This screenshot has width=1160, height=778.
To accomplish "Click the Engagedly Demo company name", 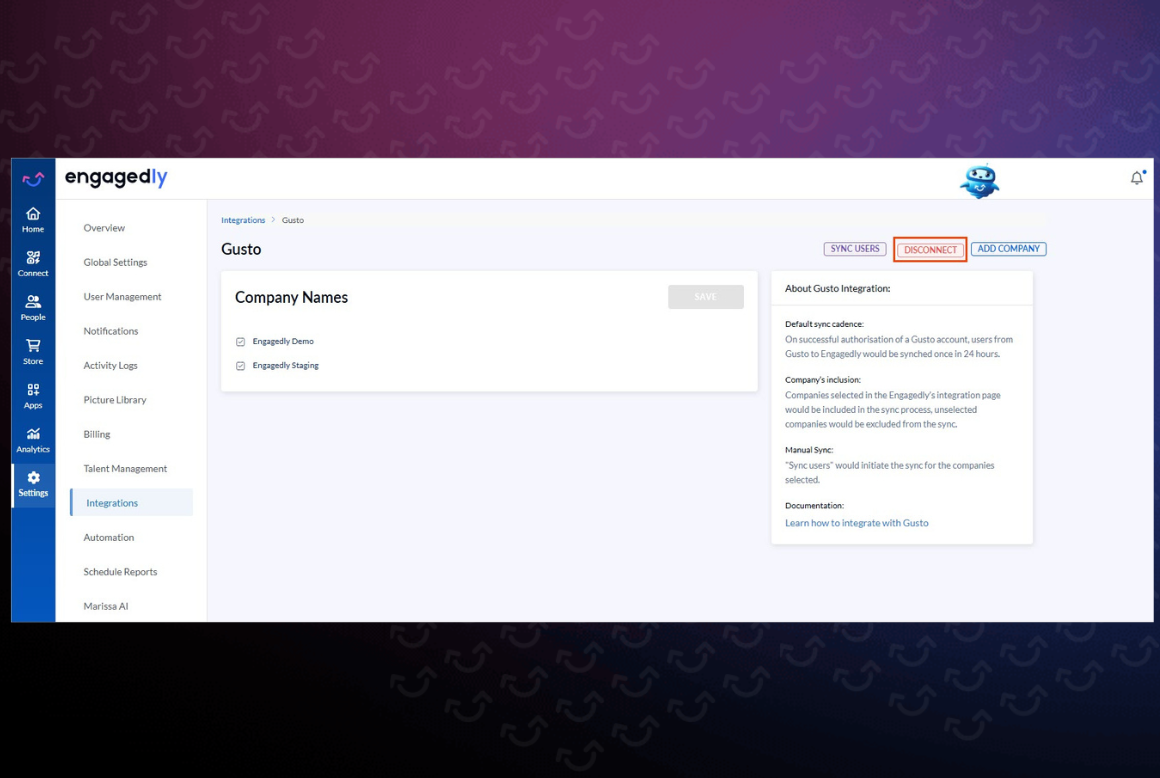I will [283, 342].
